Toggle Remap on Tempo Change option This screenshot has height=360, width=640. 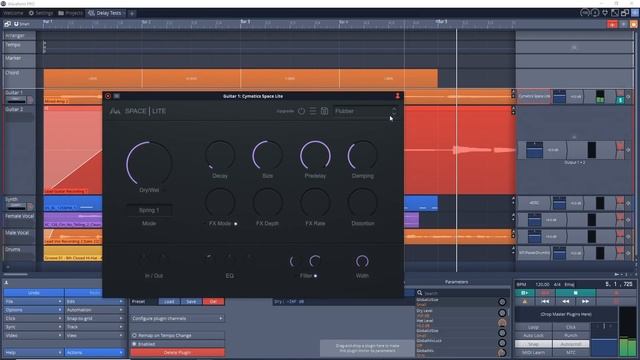(178, 336)
